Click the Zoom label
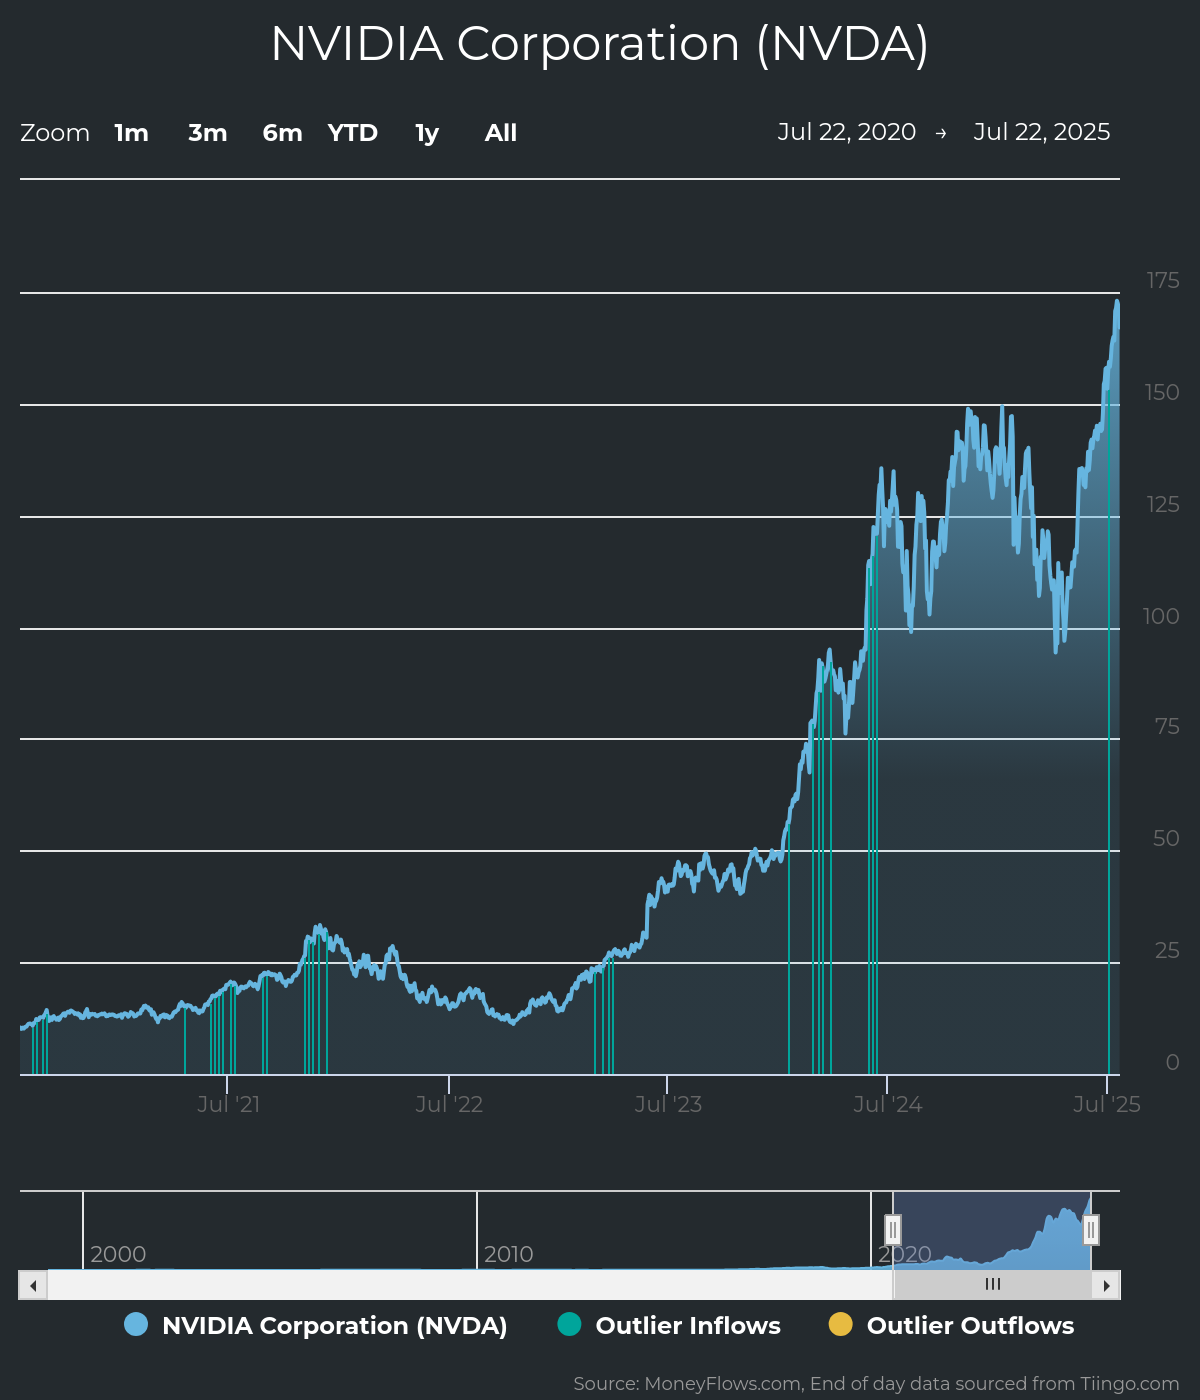Screen dimensions: 1200x1400 (55, 133)
